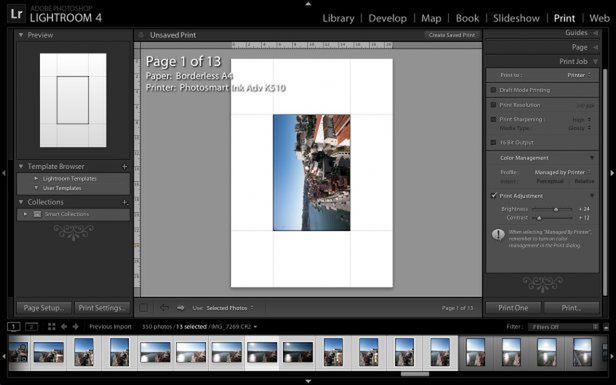This screenshot has height=385, width=616.
Task: Click the filmstrip grid view icon
Action: (x=51, y=326)
